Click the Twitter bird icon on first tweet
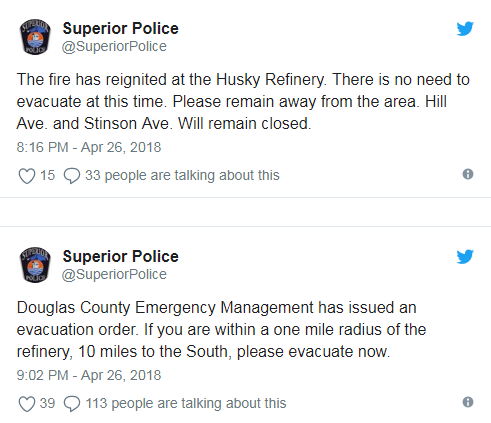The width and height of the screenshot is (491, 423). pos(465,29)
